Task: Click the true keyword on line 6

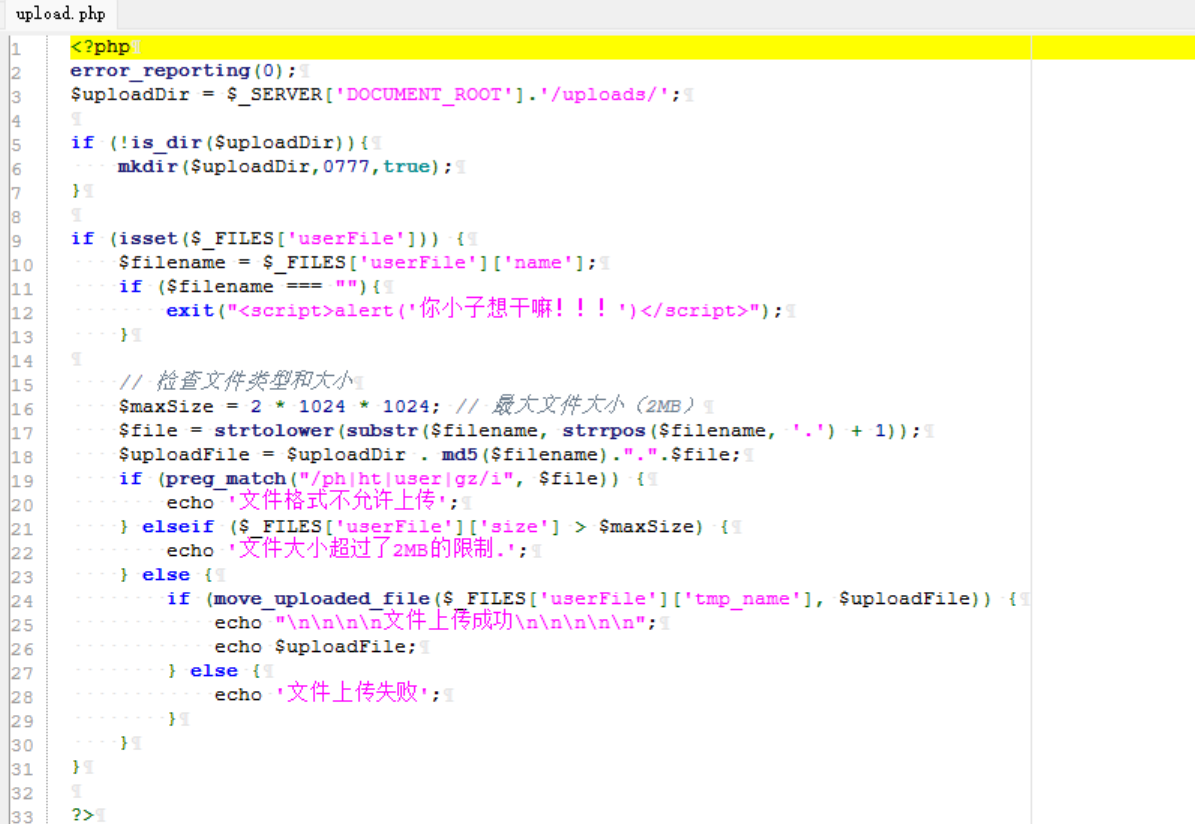Action: 405,167
